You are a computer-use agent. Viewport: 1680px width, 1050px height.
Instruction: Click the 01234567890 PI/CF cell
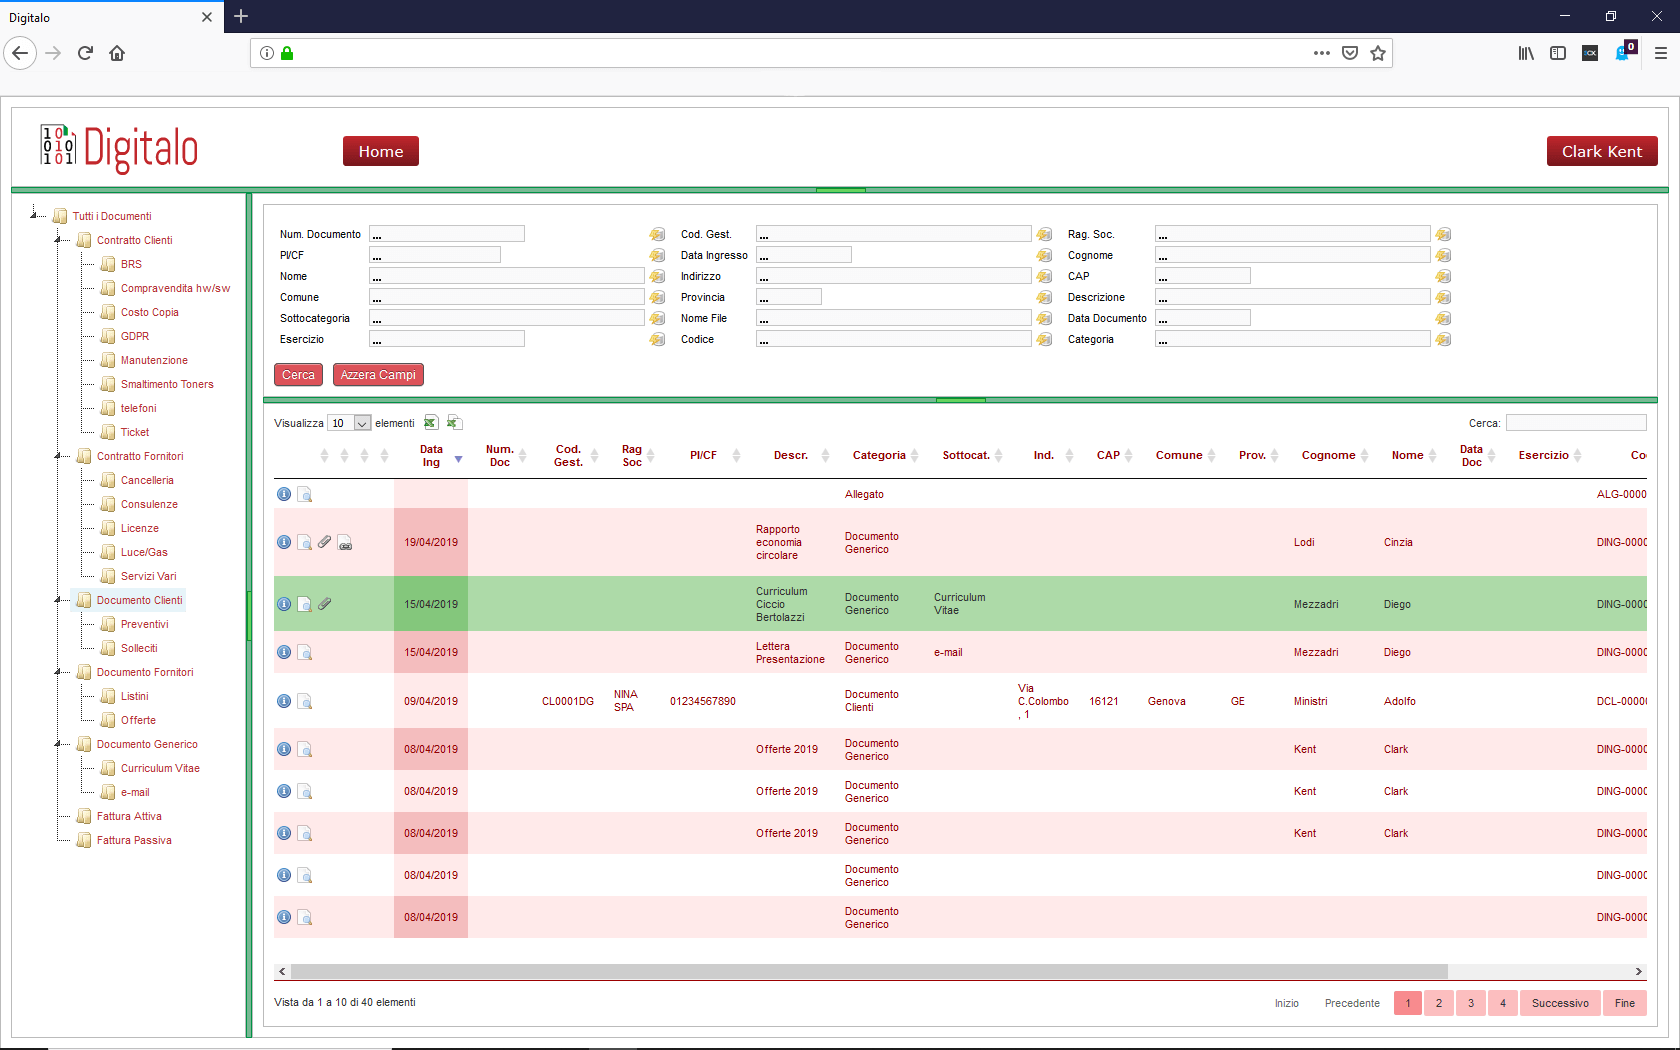click(x=703, y=702)
